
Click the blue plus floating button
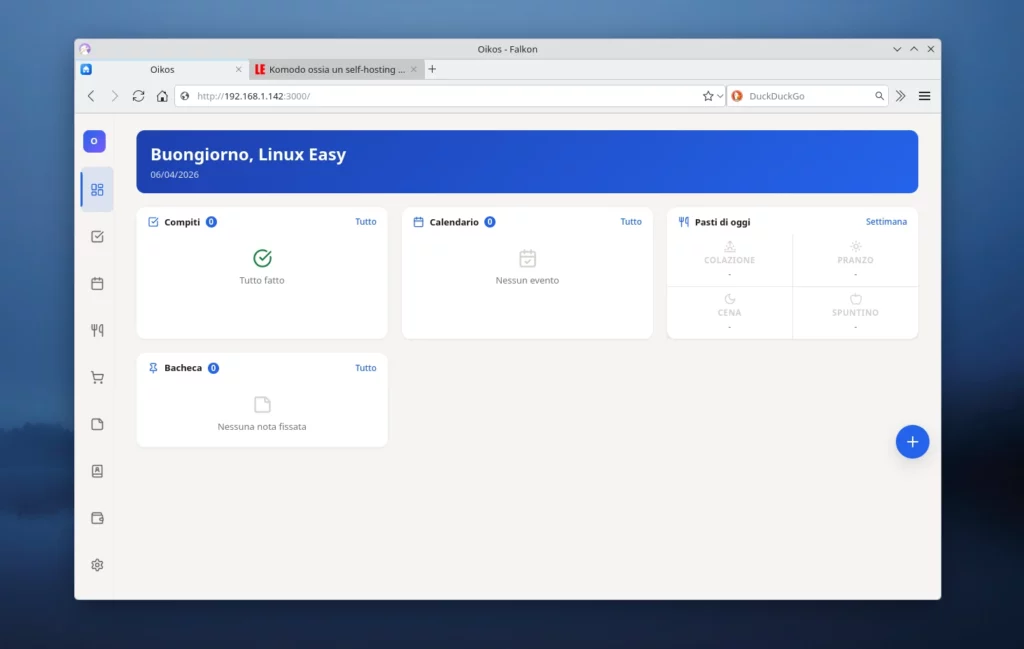coord(912,441)
